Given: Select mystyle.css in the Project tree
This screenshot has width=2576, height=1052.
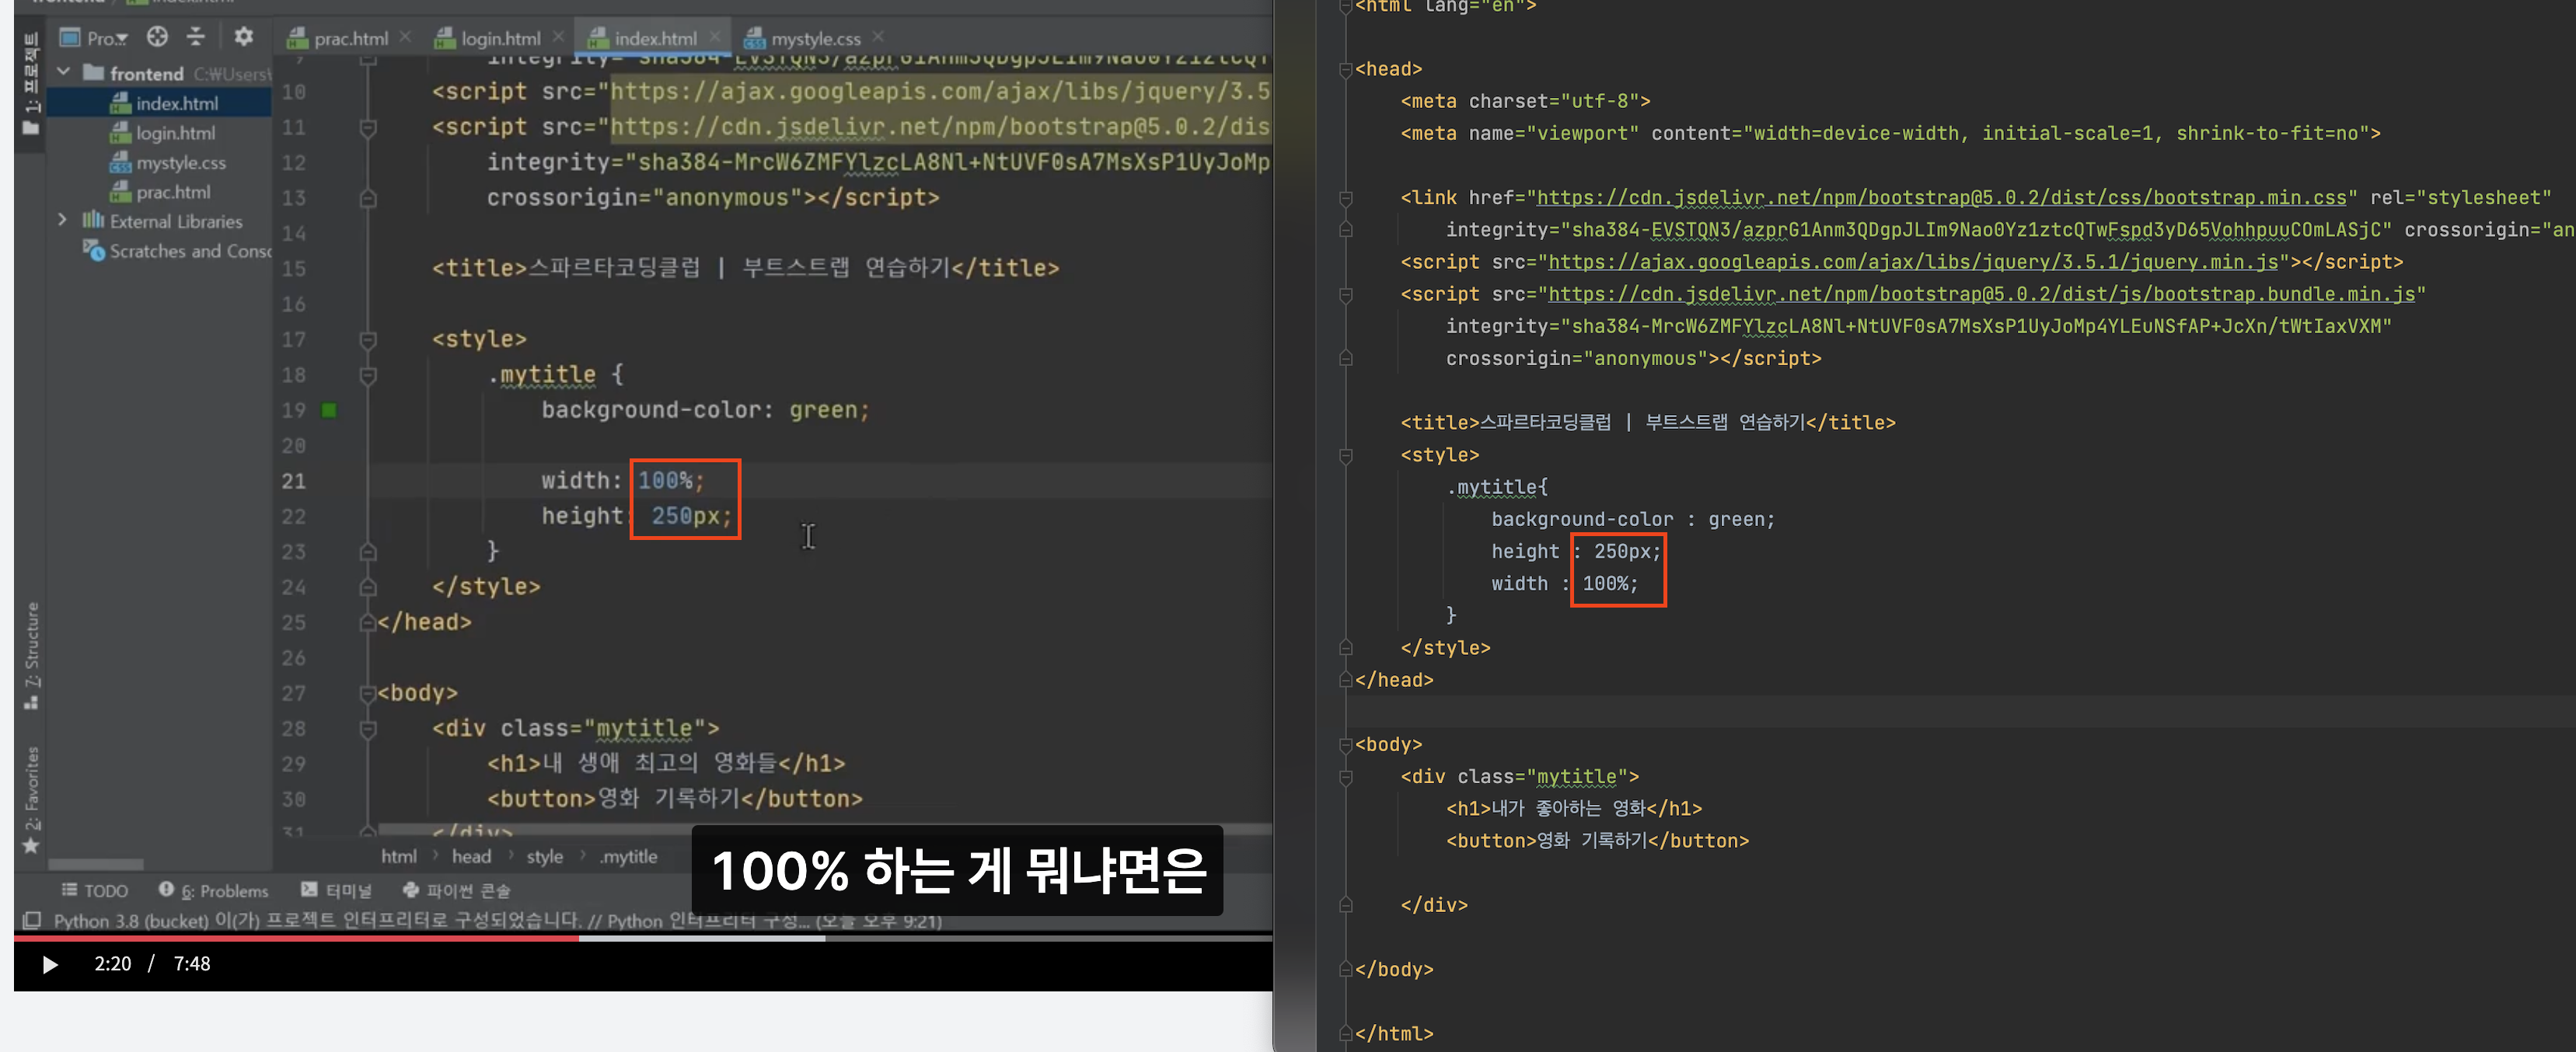Looking at the screenshot, I should [181, 162].
